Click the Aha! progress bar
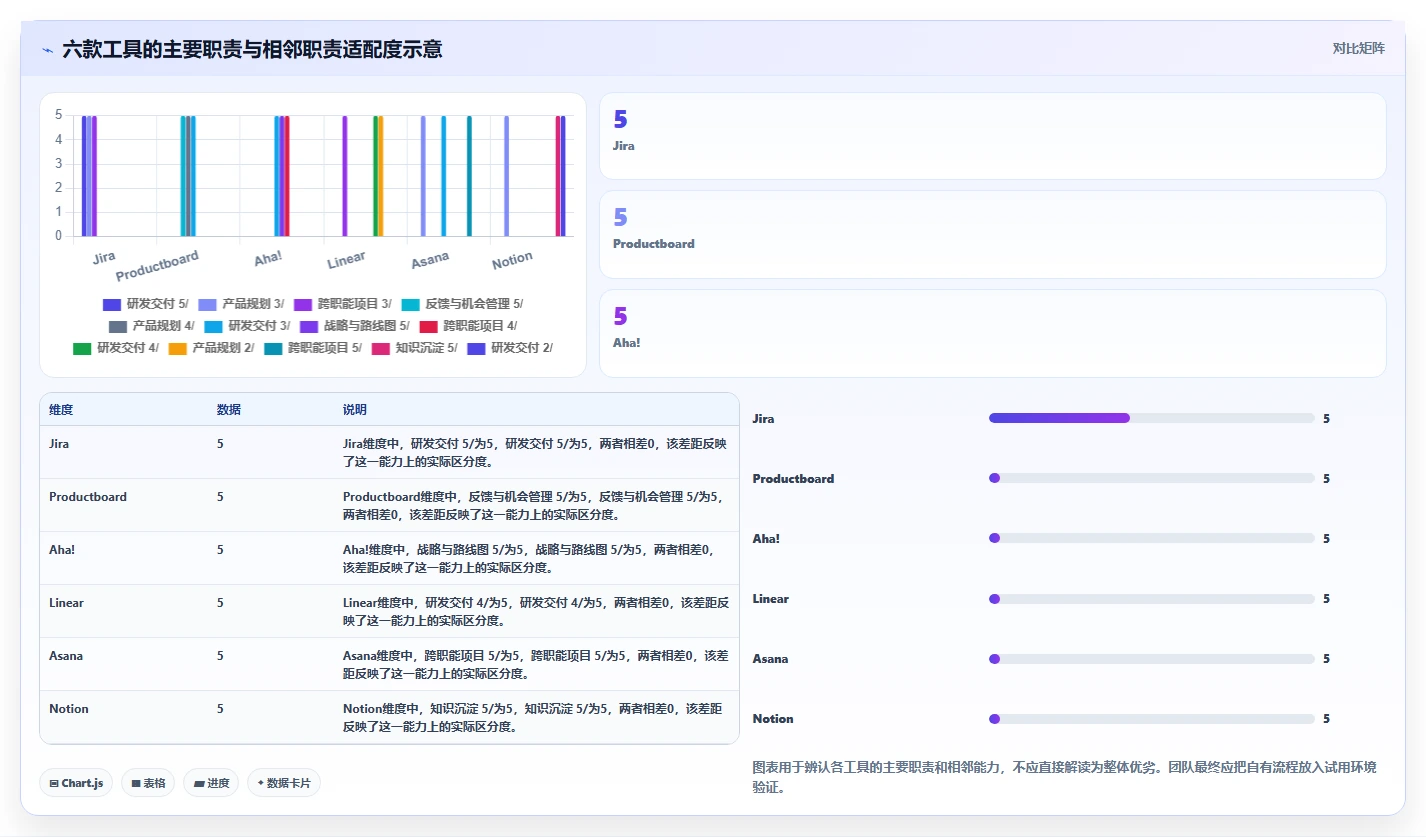This screenshot has height=837, width=1426. click(x=1152, y=538)
